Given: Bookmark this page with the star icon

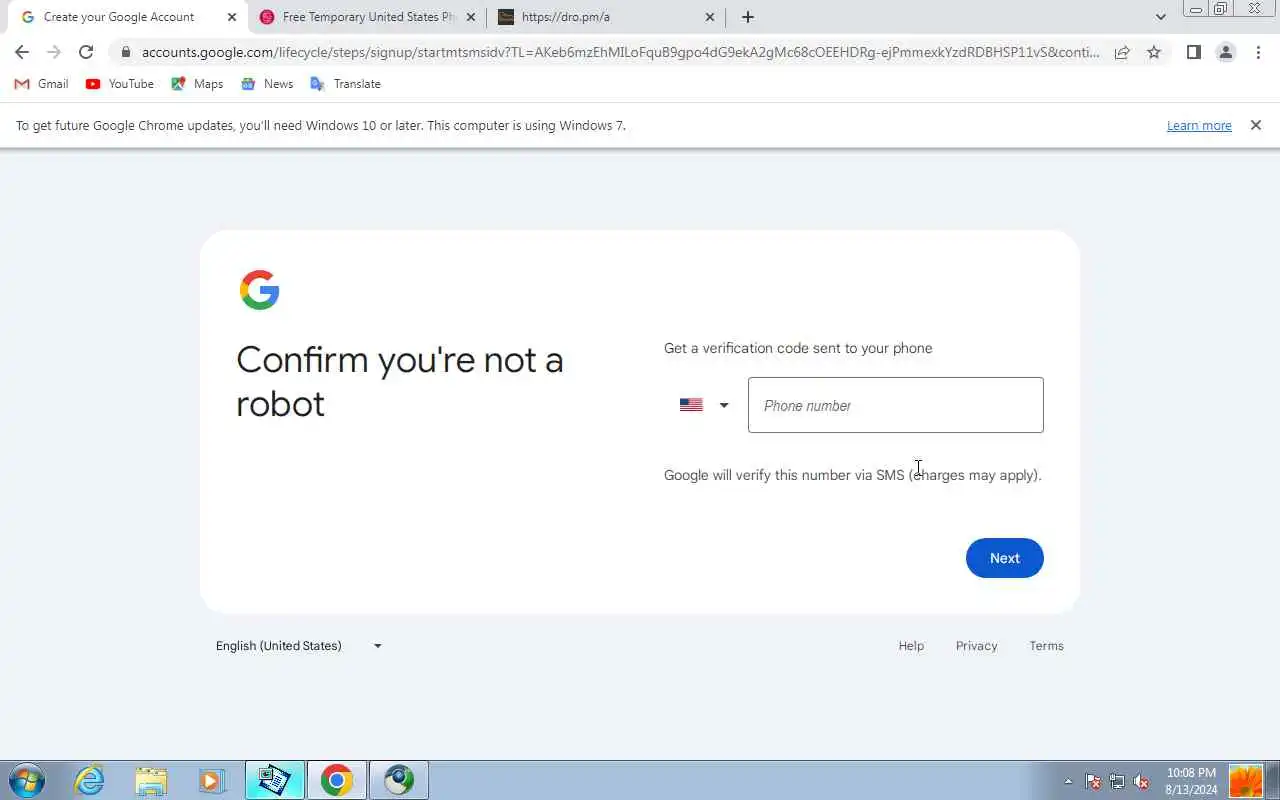Looking at the screenshot, I should point(1154,52).
